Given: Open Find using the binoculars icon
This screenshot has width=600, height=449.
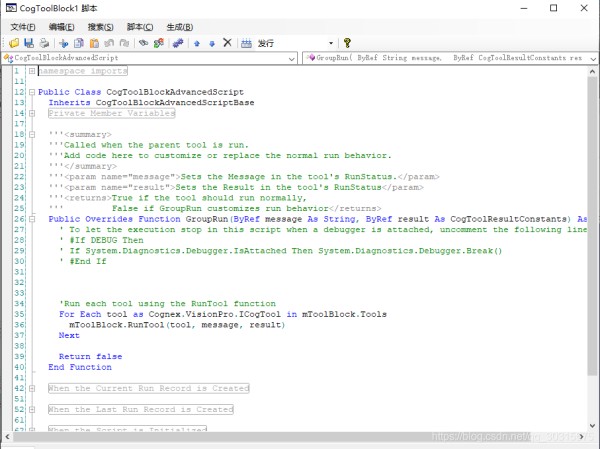Looking at the screenshot, I should 143,43.
